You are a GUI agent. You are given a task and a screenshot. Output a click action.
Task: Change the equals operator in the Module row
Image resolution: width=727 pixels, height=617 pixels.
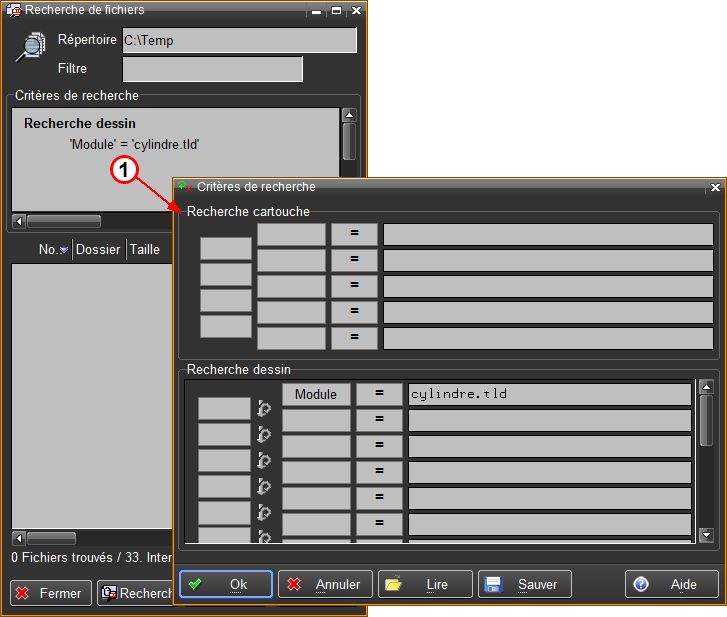point(379,394)
